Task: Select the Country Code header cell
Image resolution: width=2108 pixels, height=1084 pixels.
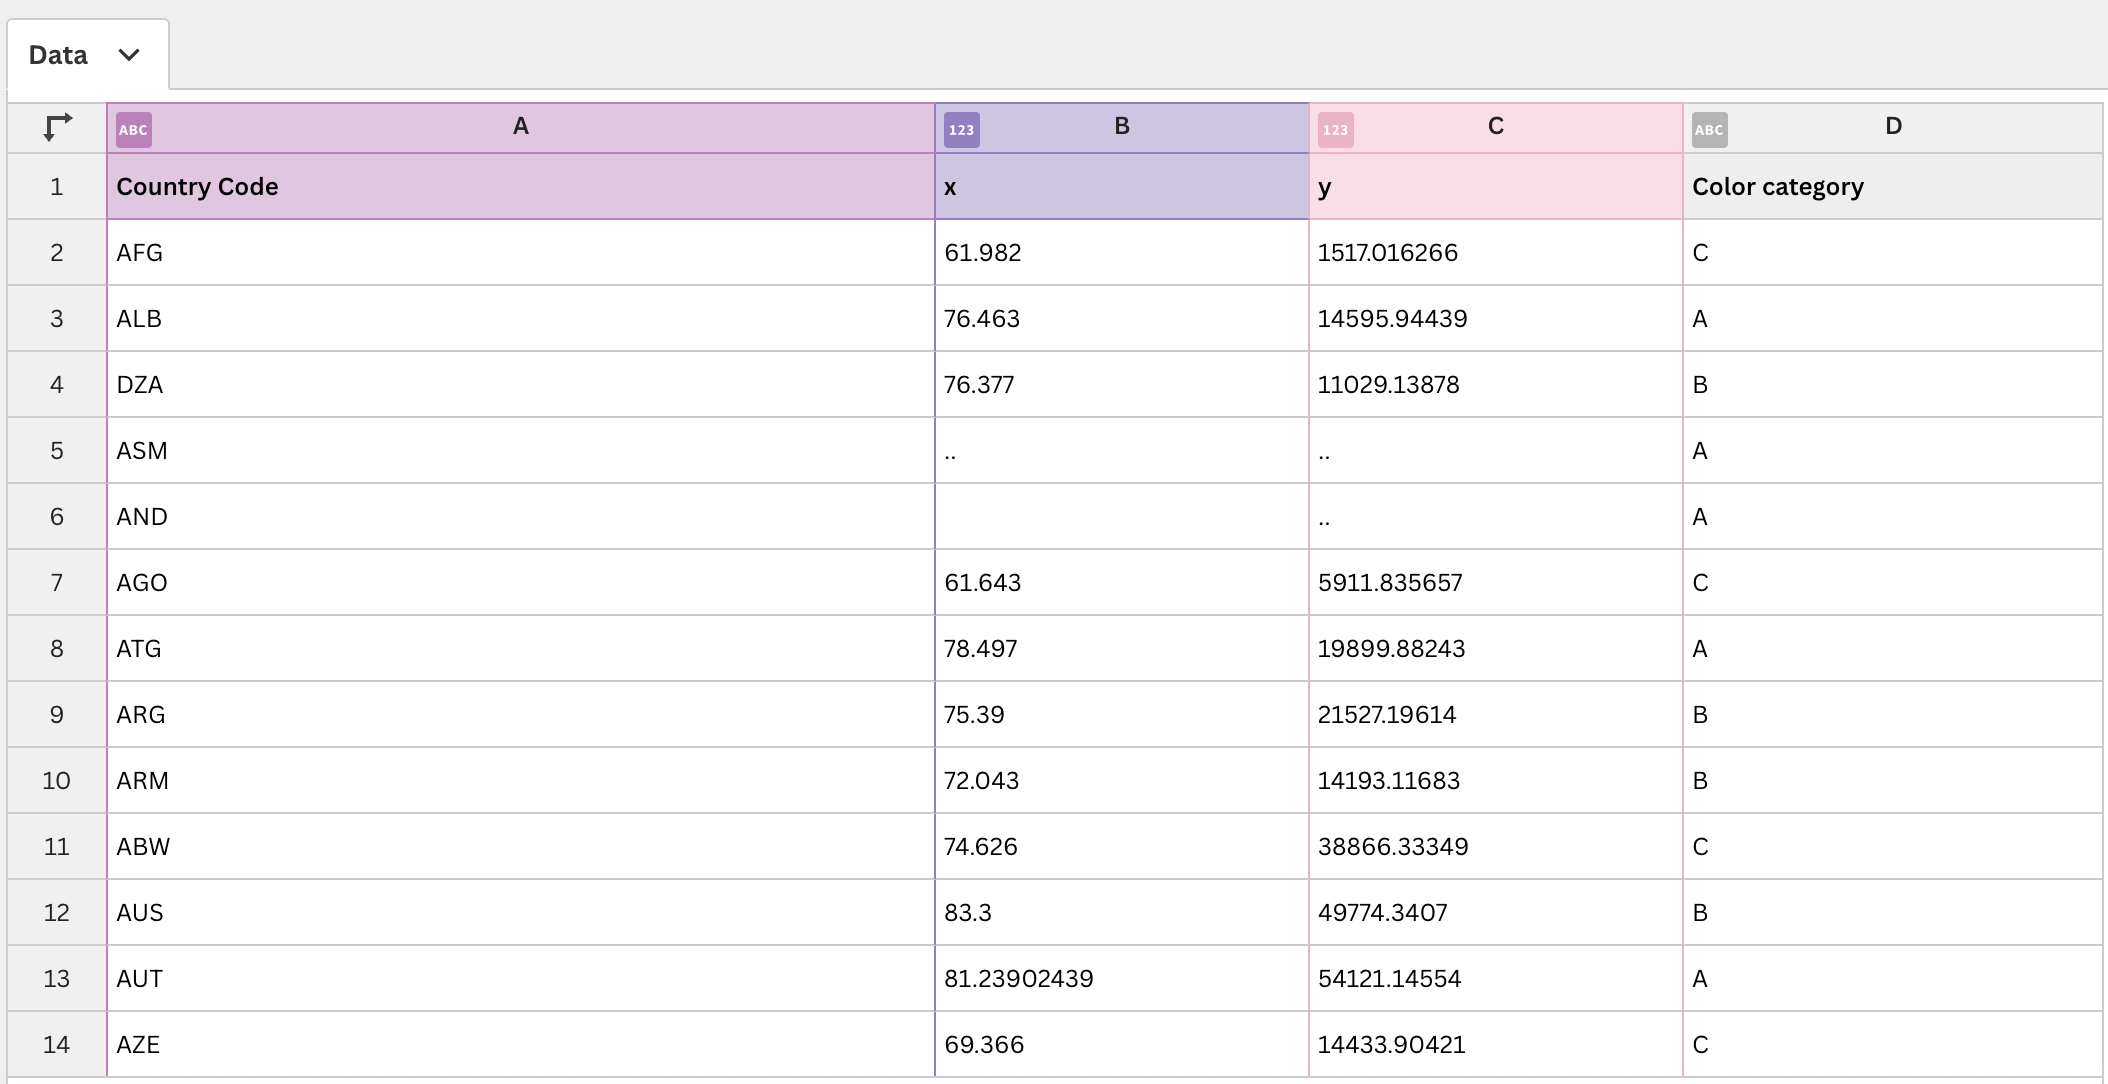Action: point(521,187)
